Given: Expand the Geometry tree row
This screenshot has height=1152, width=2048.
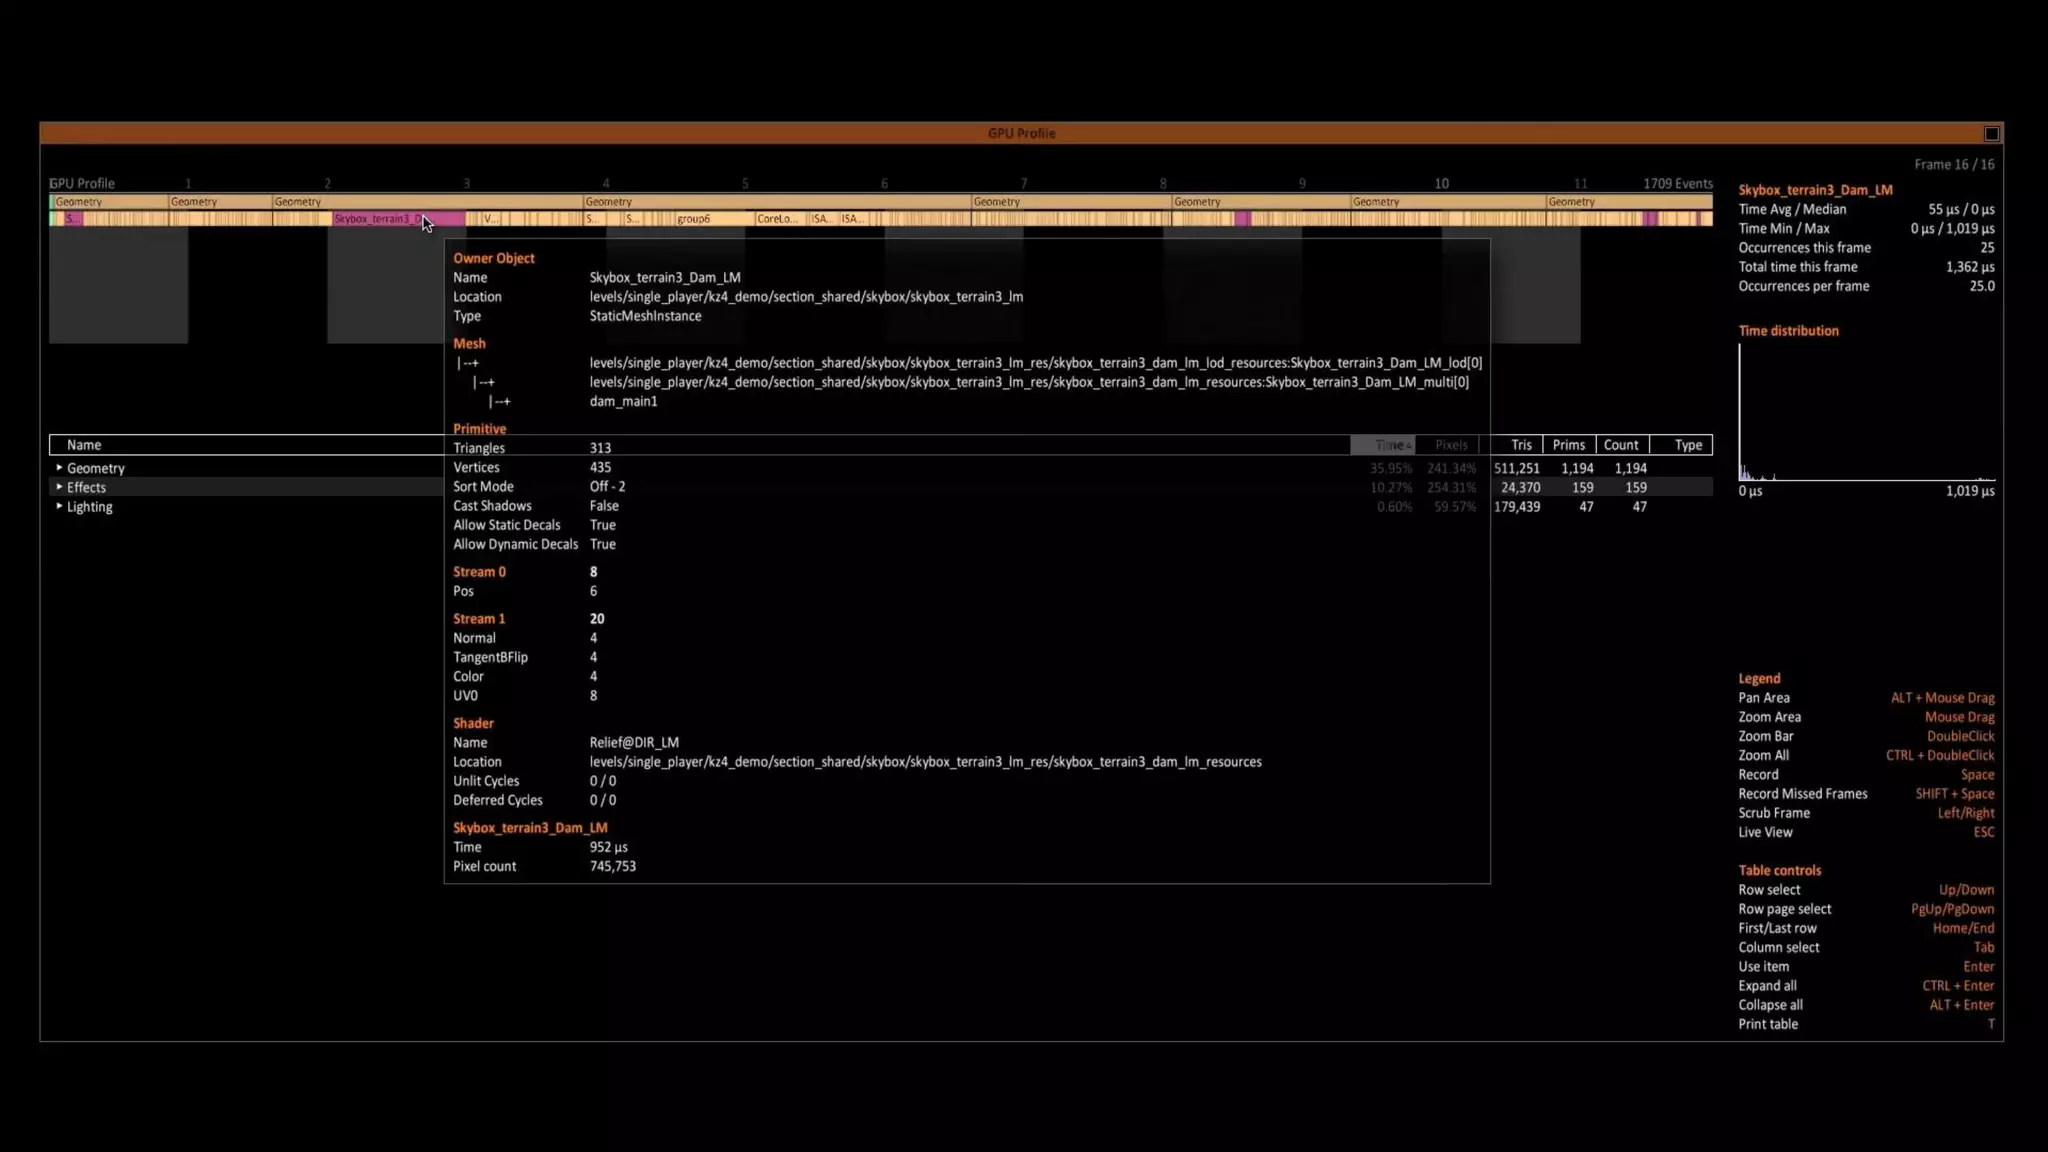Looking at the screenshot, I should pos(59,468).
